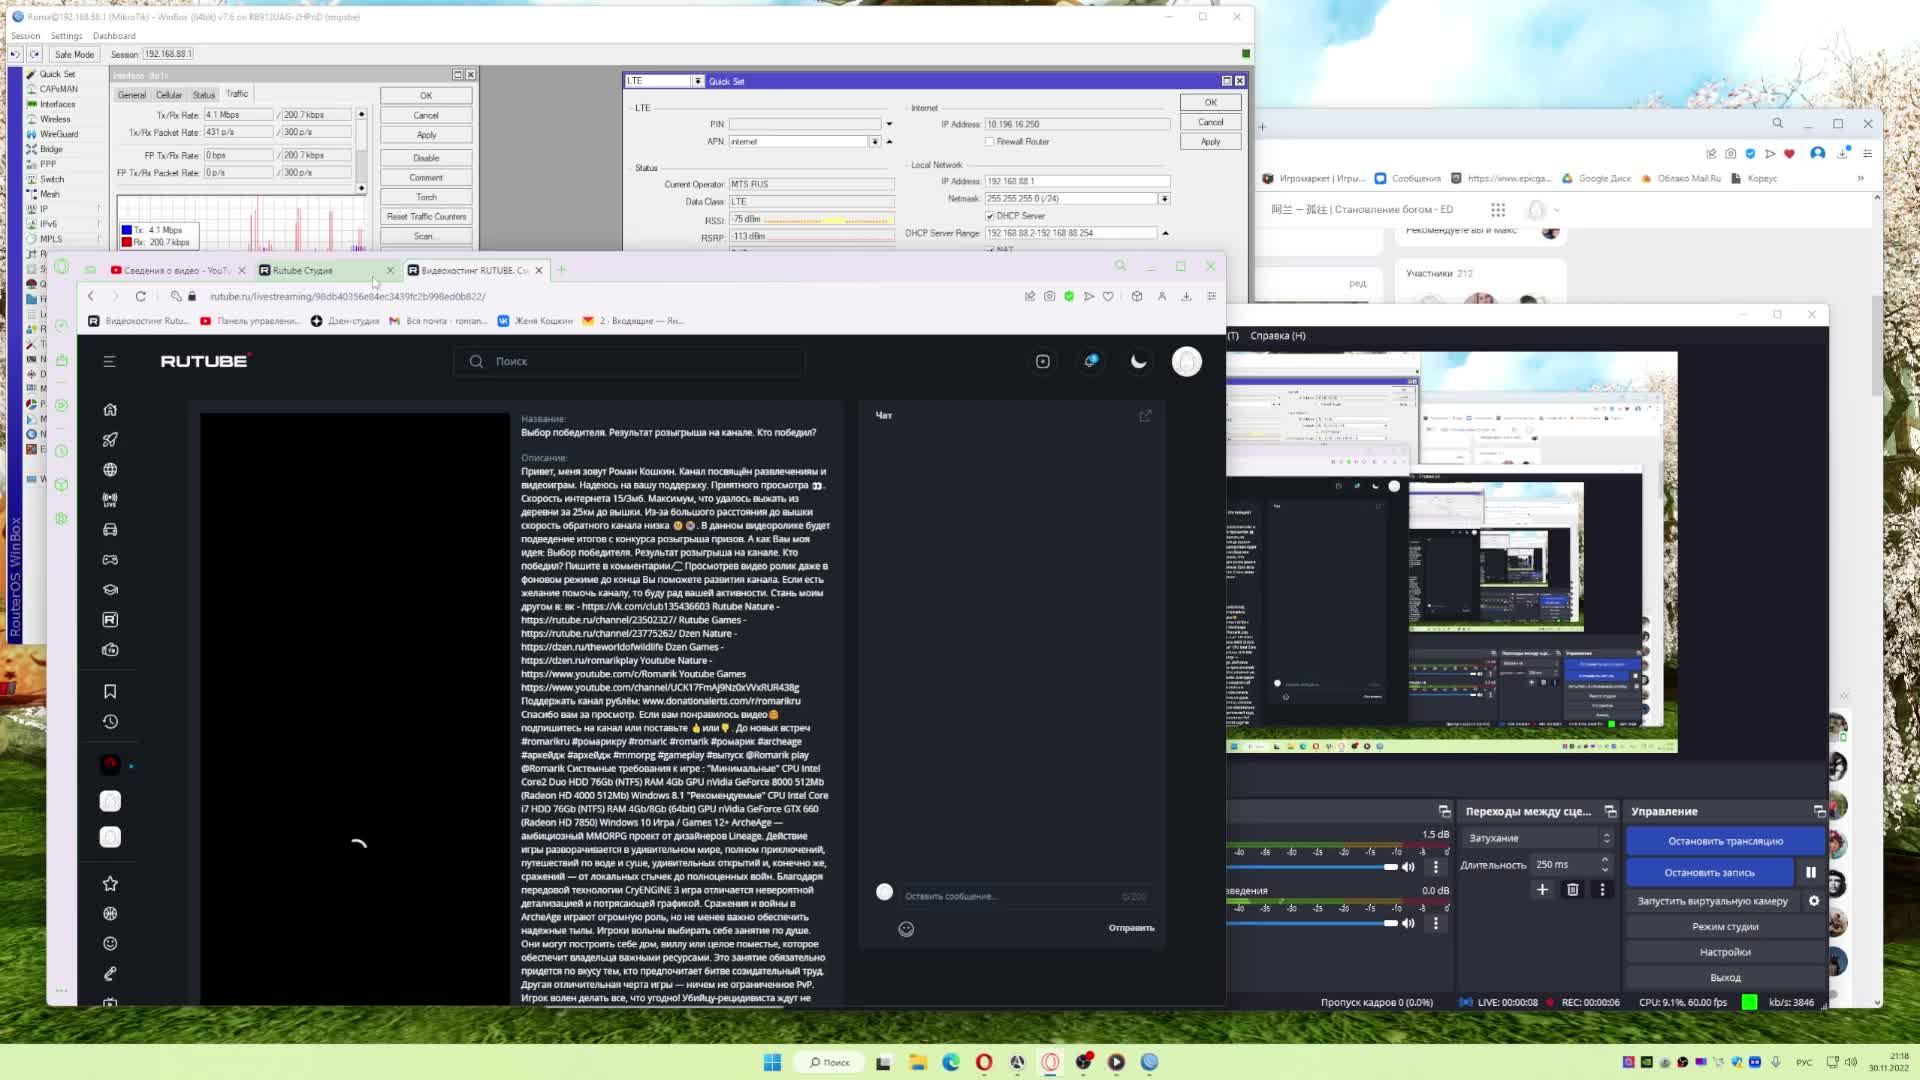Viewport: 1920px width, 1080px height.
Task: Expand the Затухание transition dropdown in OBS
Action: click(x=1538, y=838)
